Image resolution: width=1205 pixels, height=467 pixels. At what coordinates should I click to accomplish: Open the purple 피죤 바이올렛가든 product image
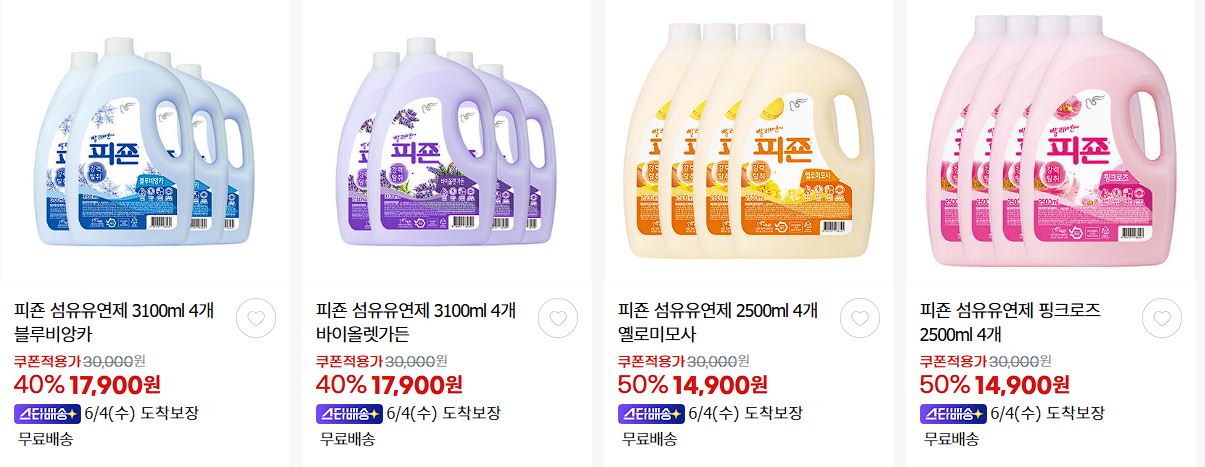click(446, 143)
